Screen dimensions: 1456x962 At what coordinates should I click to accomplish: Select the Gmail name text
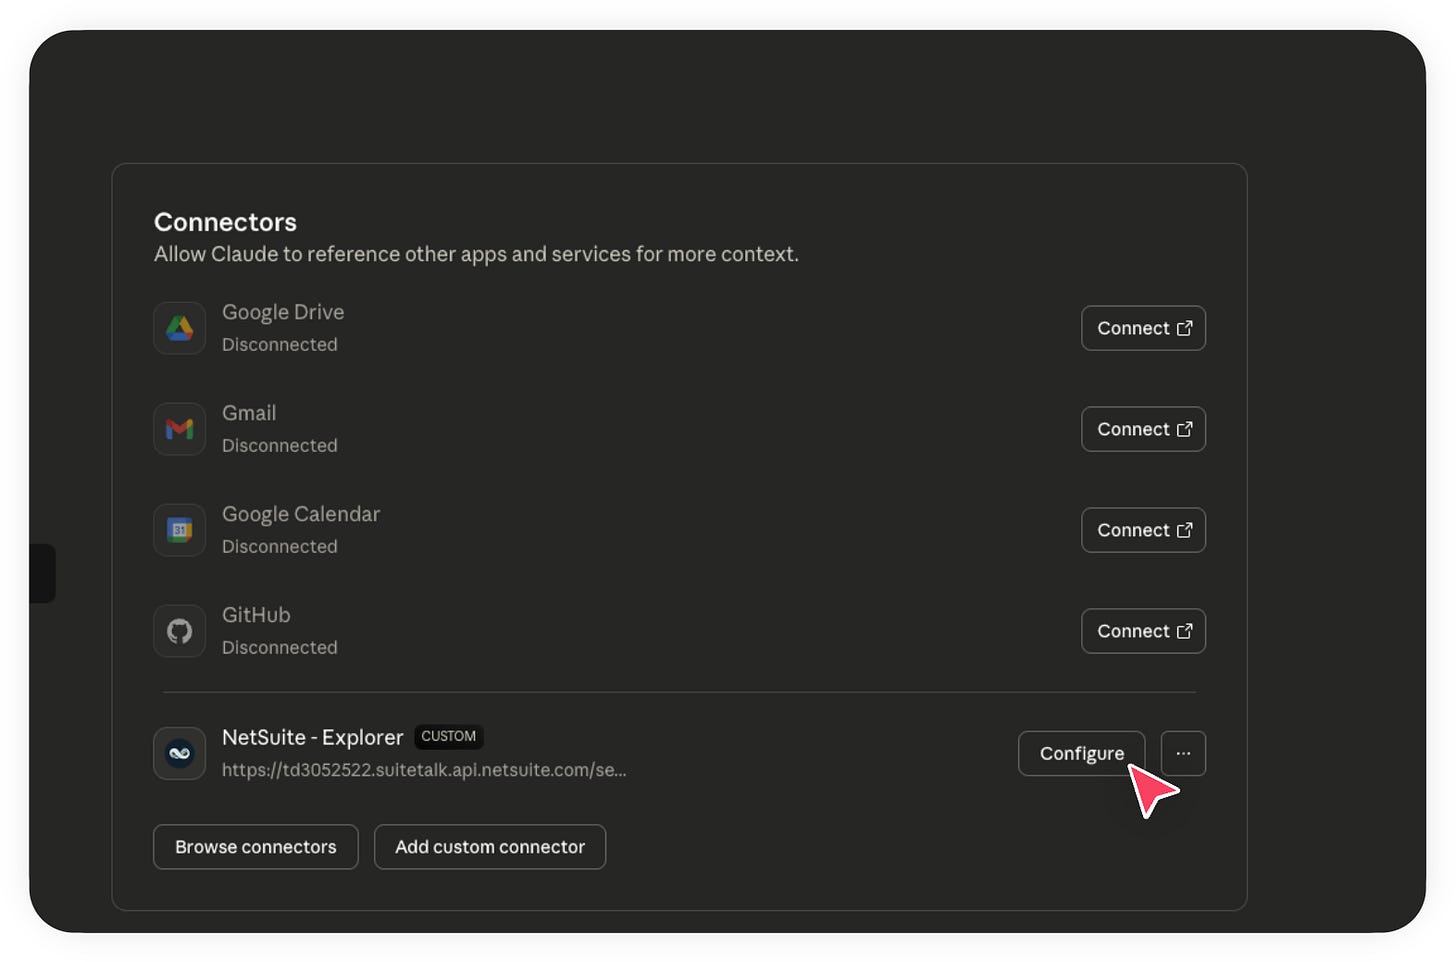pyautogui.click(x=249, y=413)
